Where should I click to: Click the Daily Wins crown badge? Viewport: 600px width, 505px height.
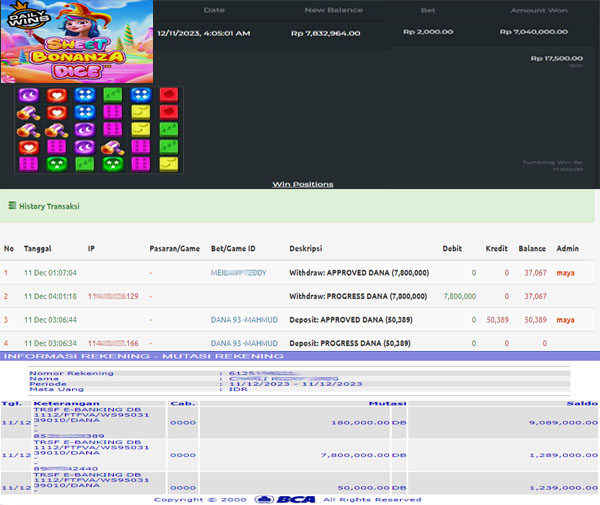pyautogui.click(x=28, y=16)
